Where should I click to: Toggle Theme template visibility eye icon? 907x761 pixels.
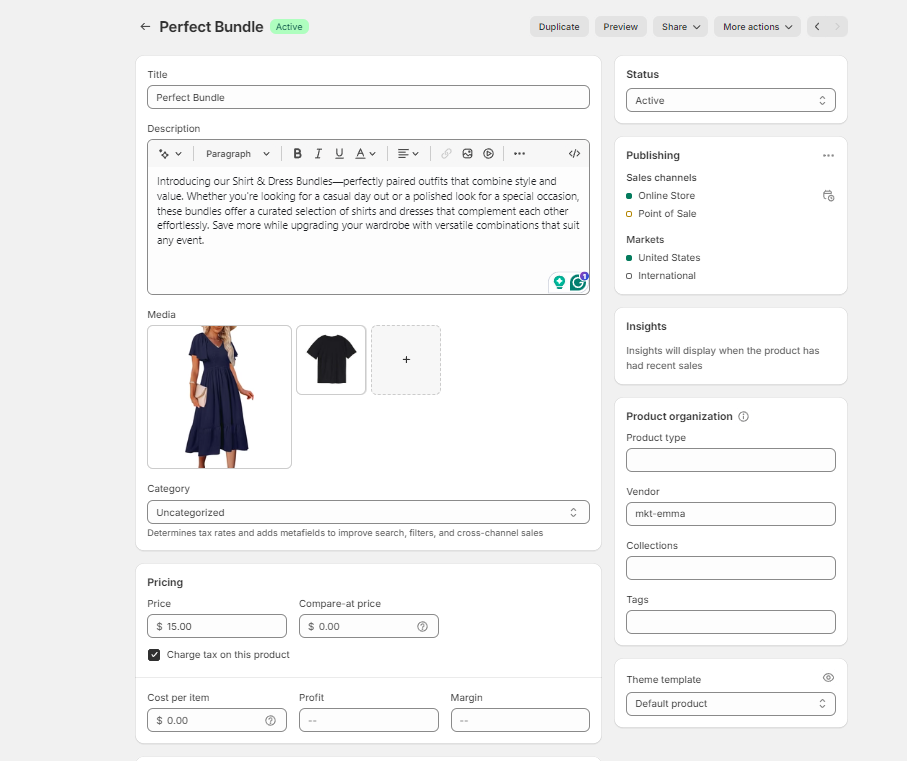pyautogui.click(x=828, y=677)
